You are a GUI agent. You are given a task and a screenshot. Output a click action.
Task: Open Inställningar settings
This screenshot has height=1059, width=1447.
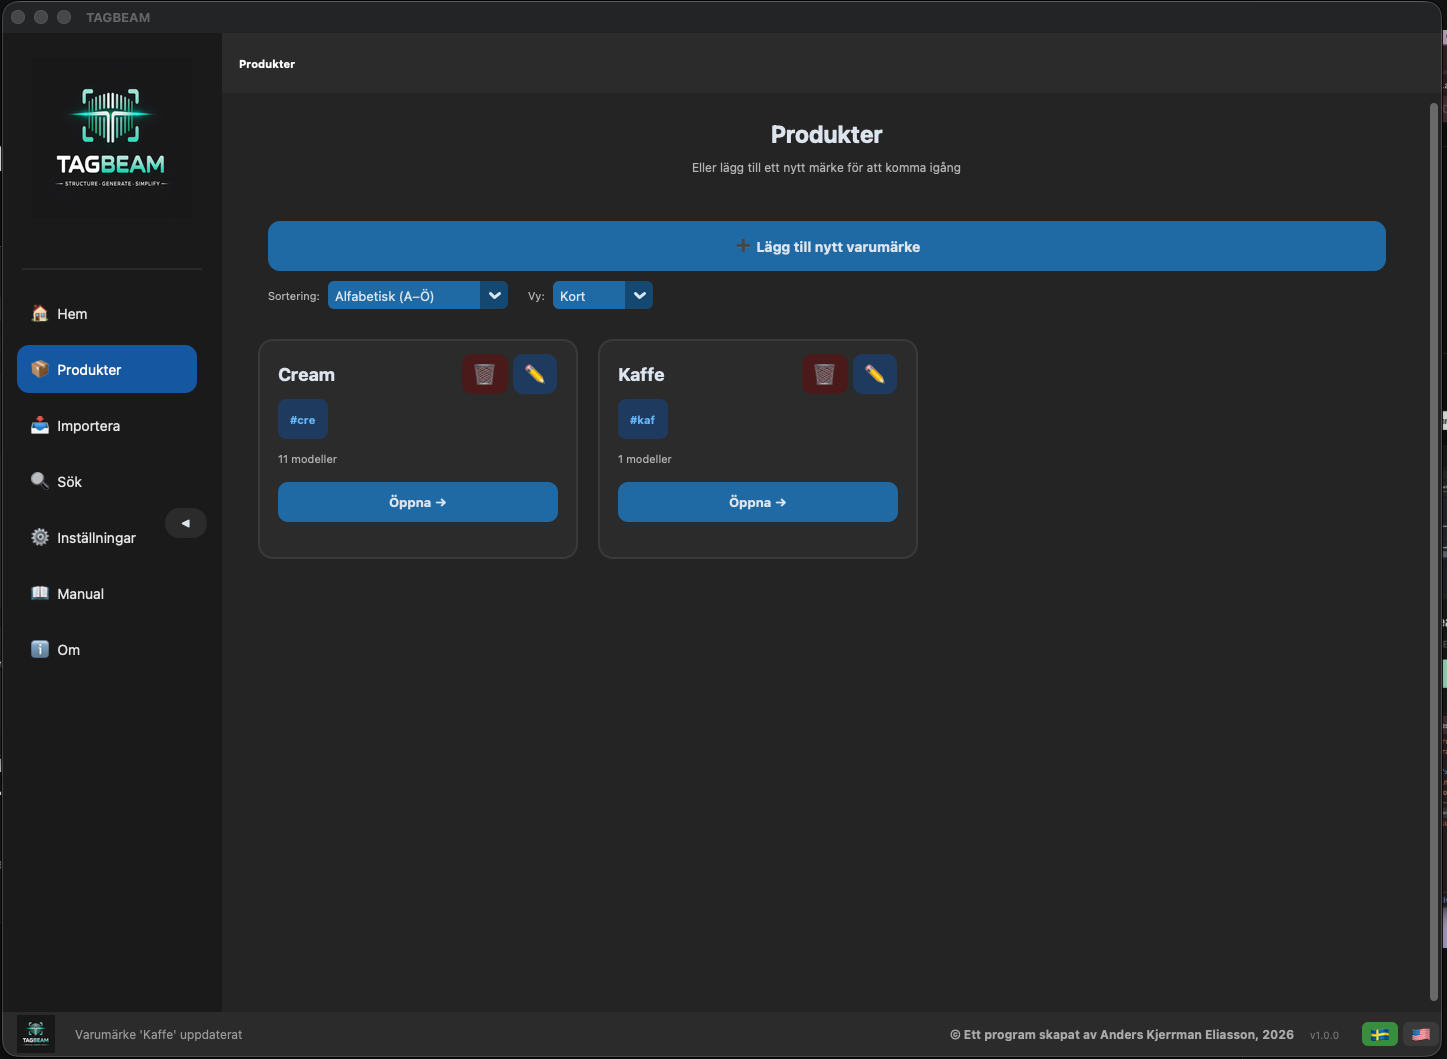tap(107, 538)
